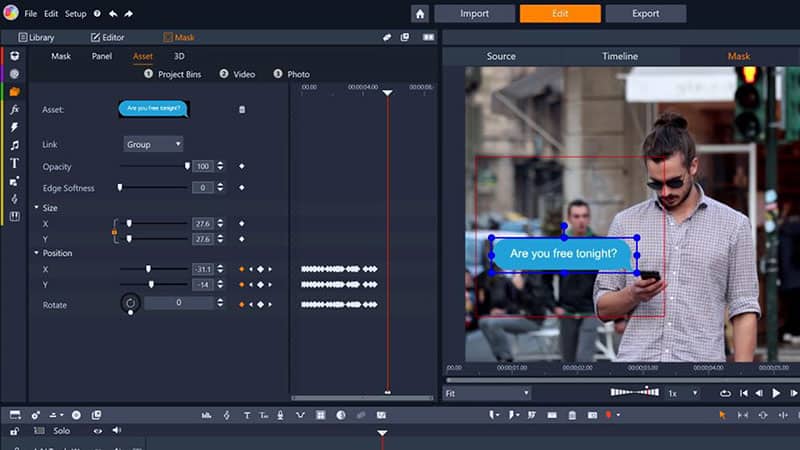Viewport: 800px width, 450px height.
Task: Open the Fit zoom dropdown
Action: 486,394
